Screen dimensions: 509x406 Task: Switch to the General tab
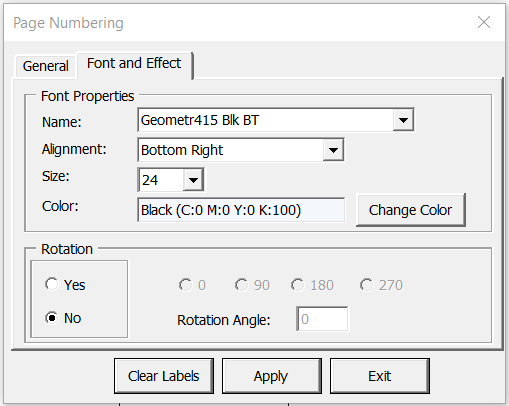(x=46, y=66)
